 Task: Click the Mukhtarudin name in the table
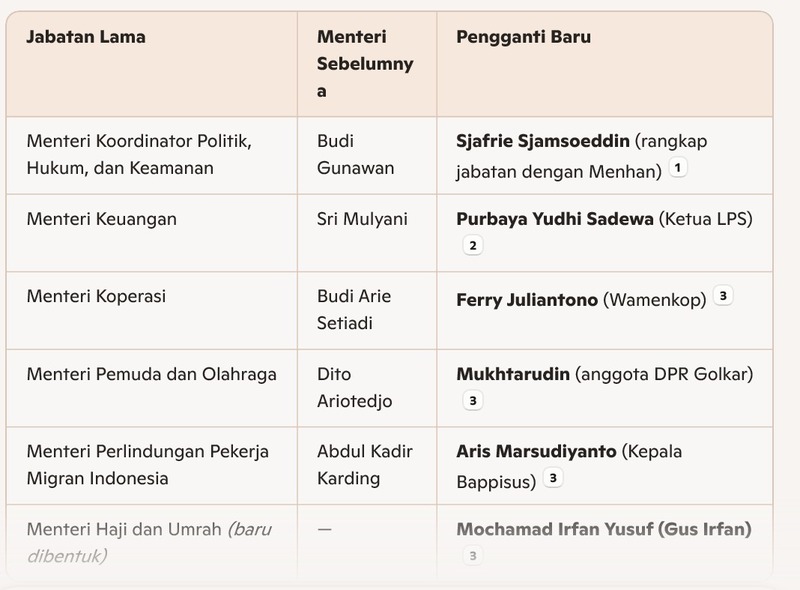[x=513, y=374]
